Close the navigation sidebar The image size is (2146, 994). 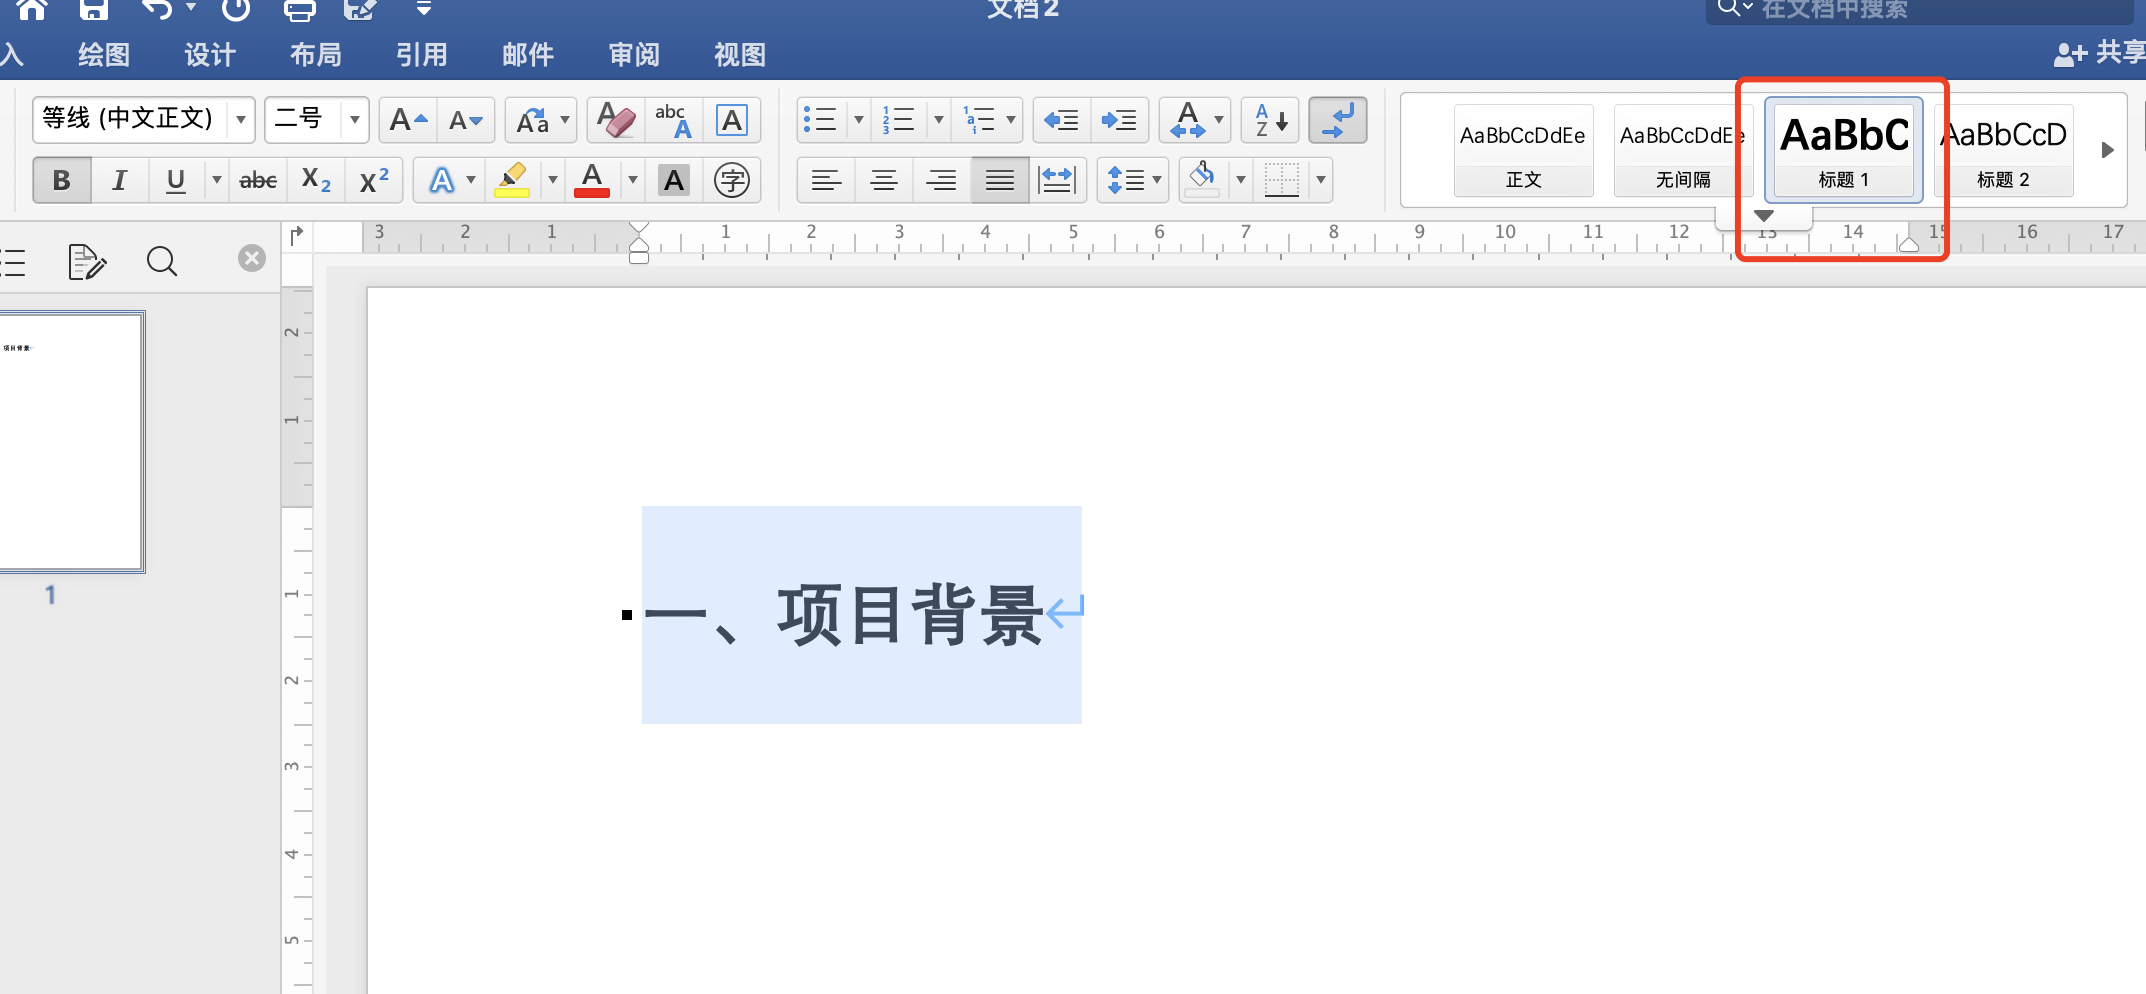coord(252,259)
